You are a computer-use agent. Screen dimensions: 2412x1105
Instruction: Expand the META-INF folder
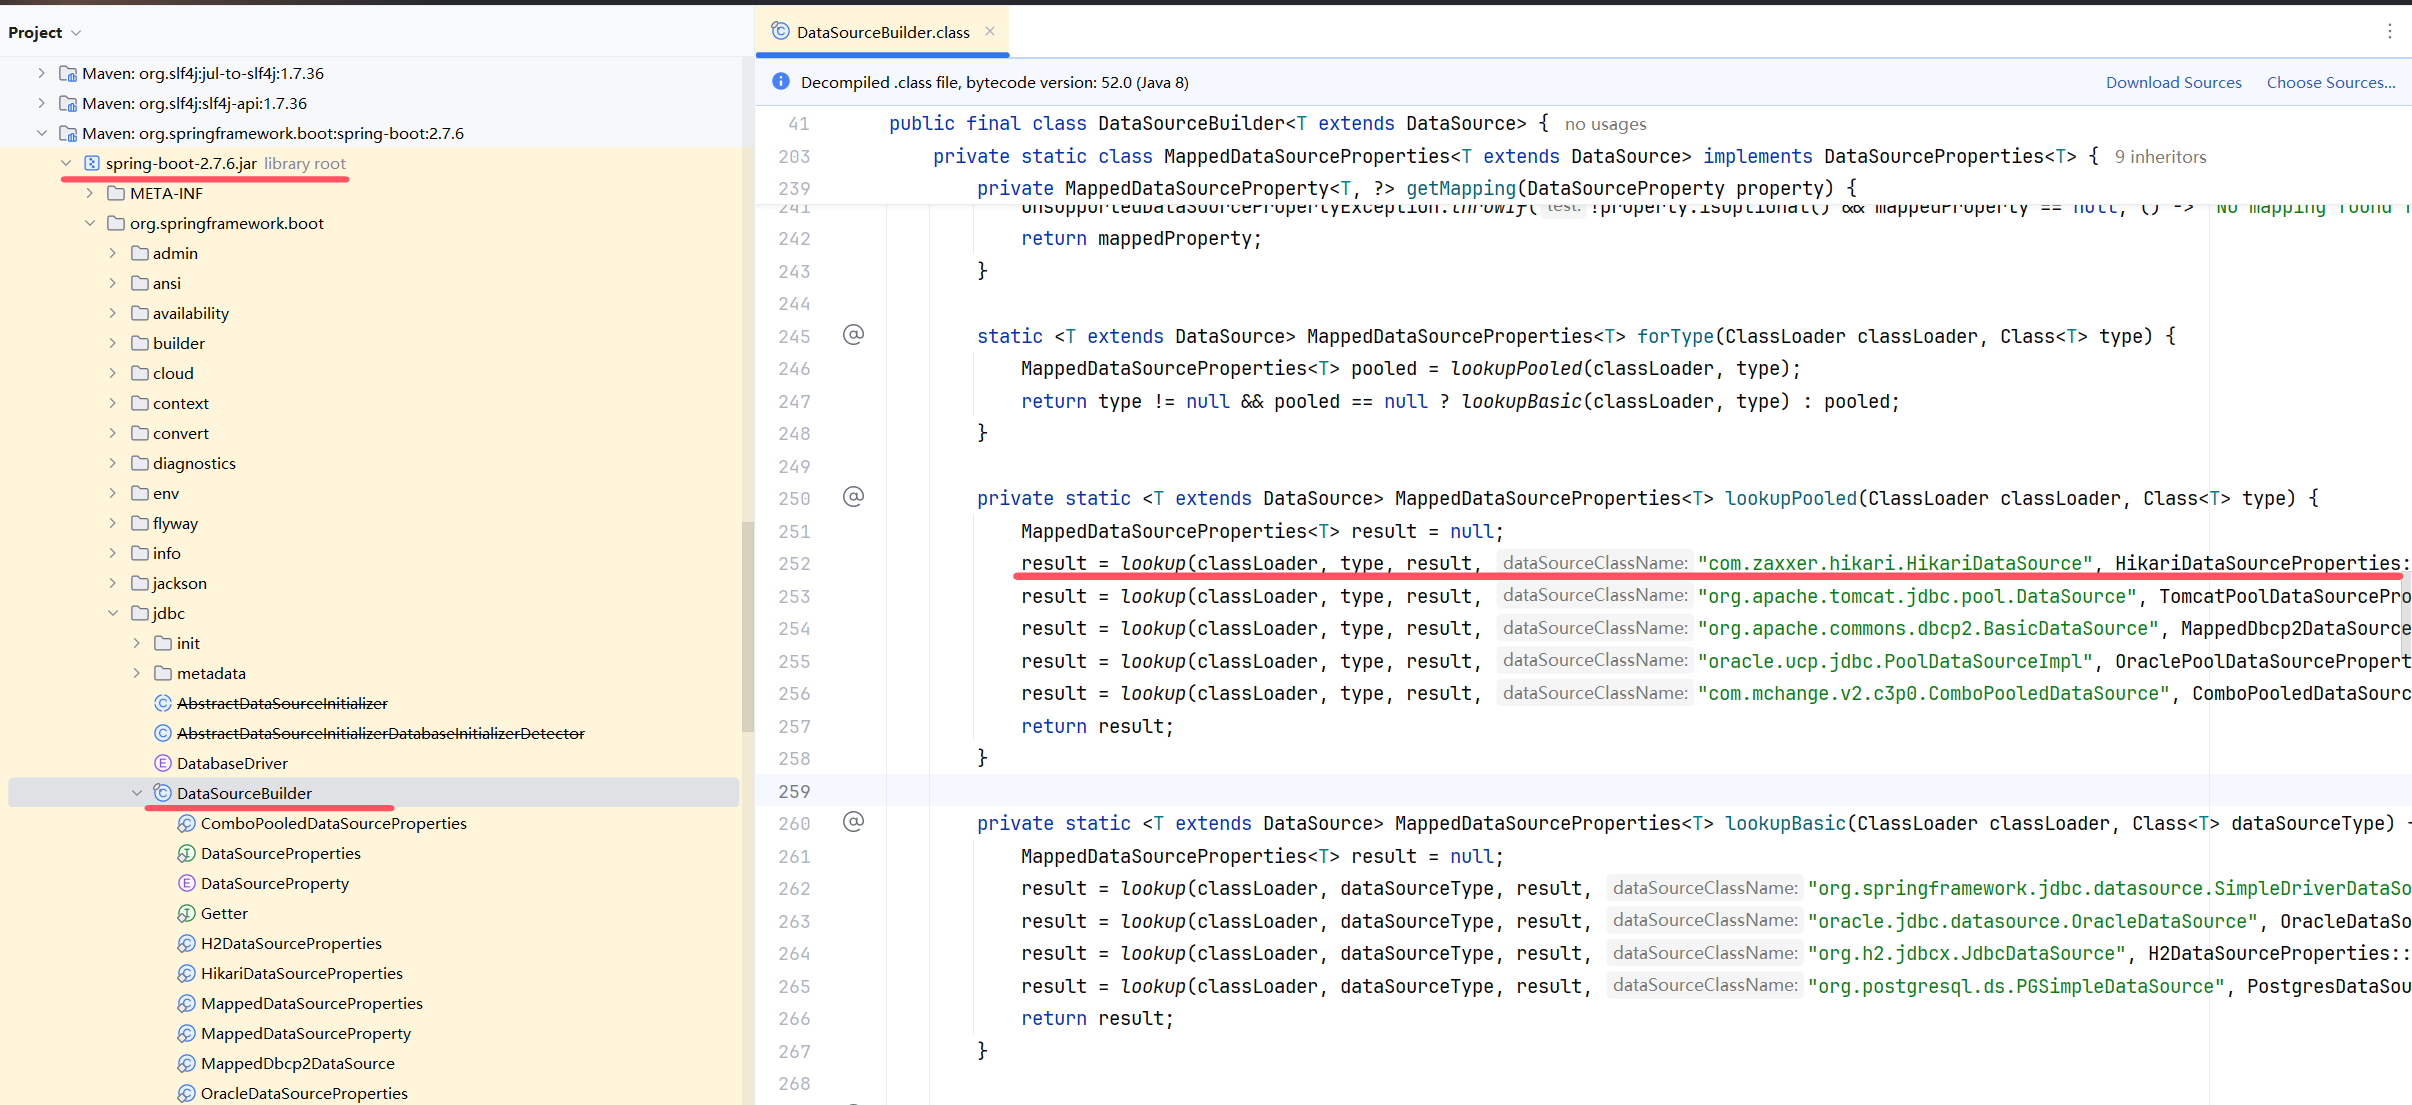90,193
